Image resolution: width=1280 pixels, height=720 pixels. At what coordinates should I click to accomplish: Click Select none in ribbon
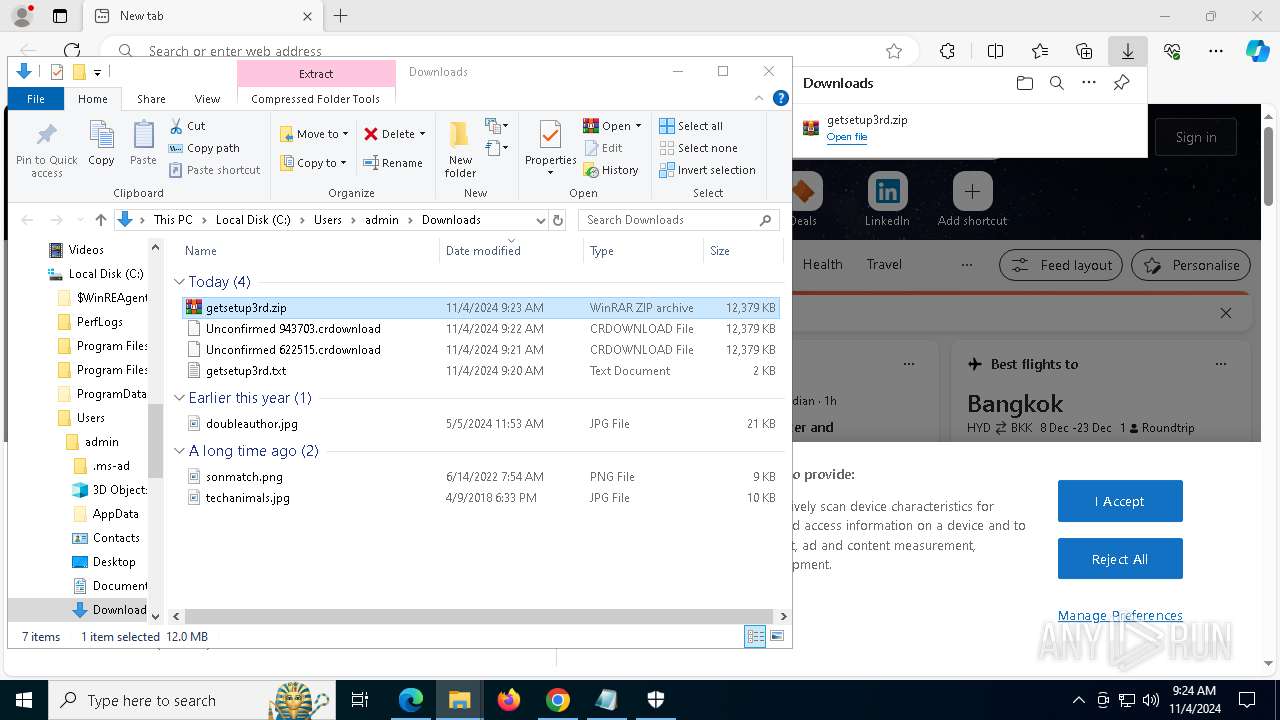pyautogui.click(x=698, y=148)
